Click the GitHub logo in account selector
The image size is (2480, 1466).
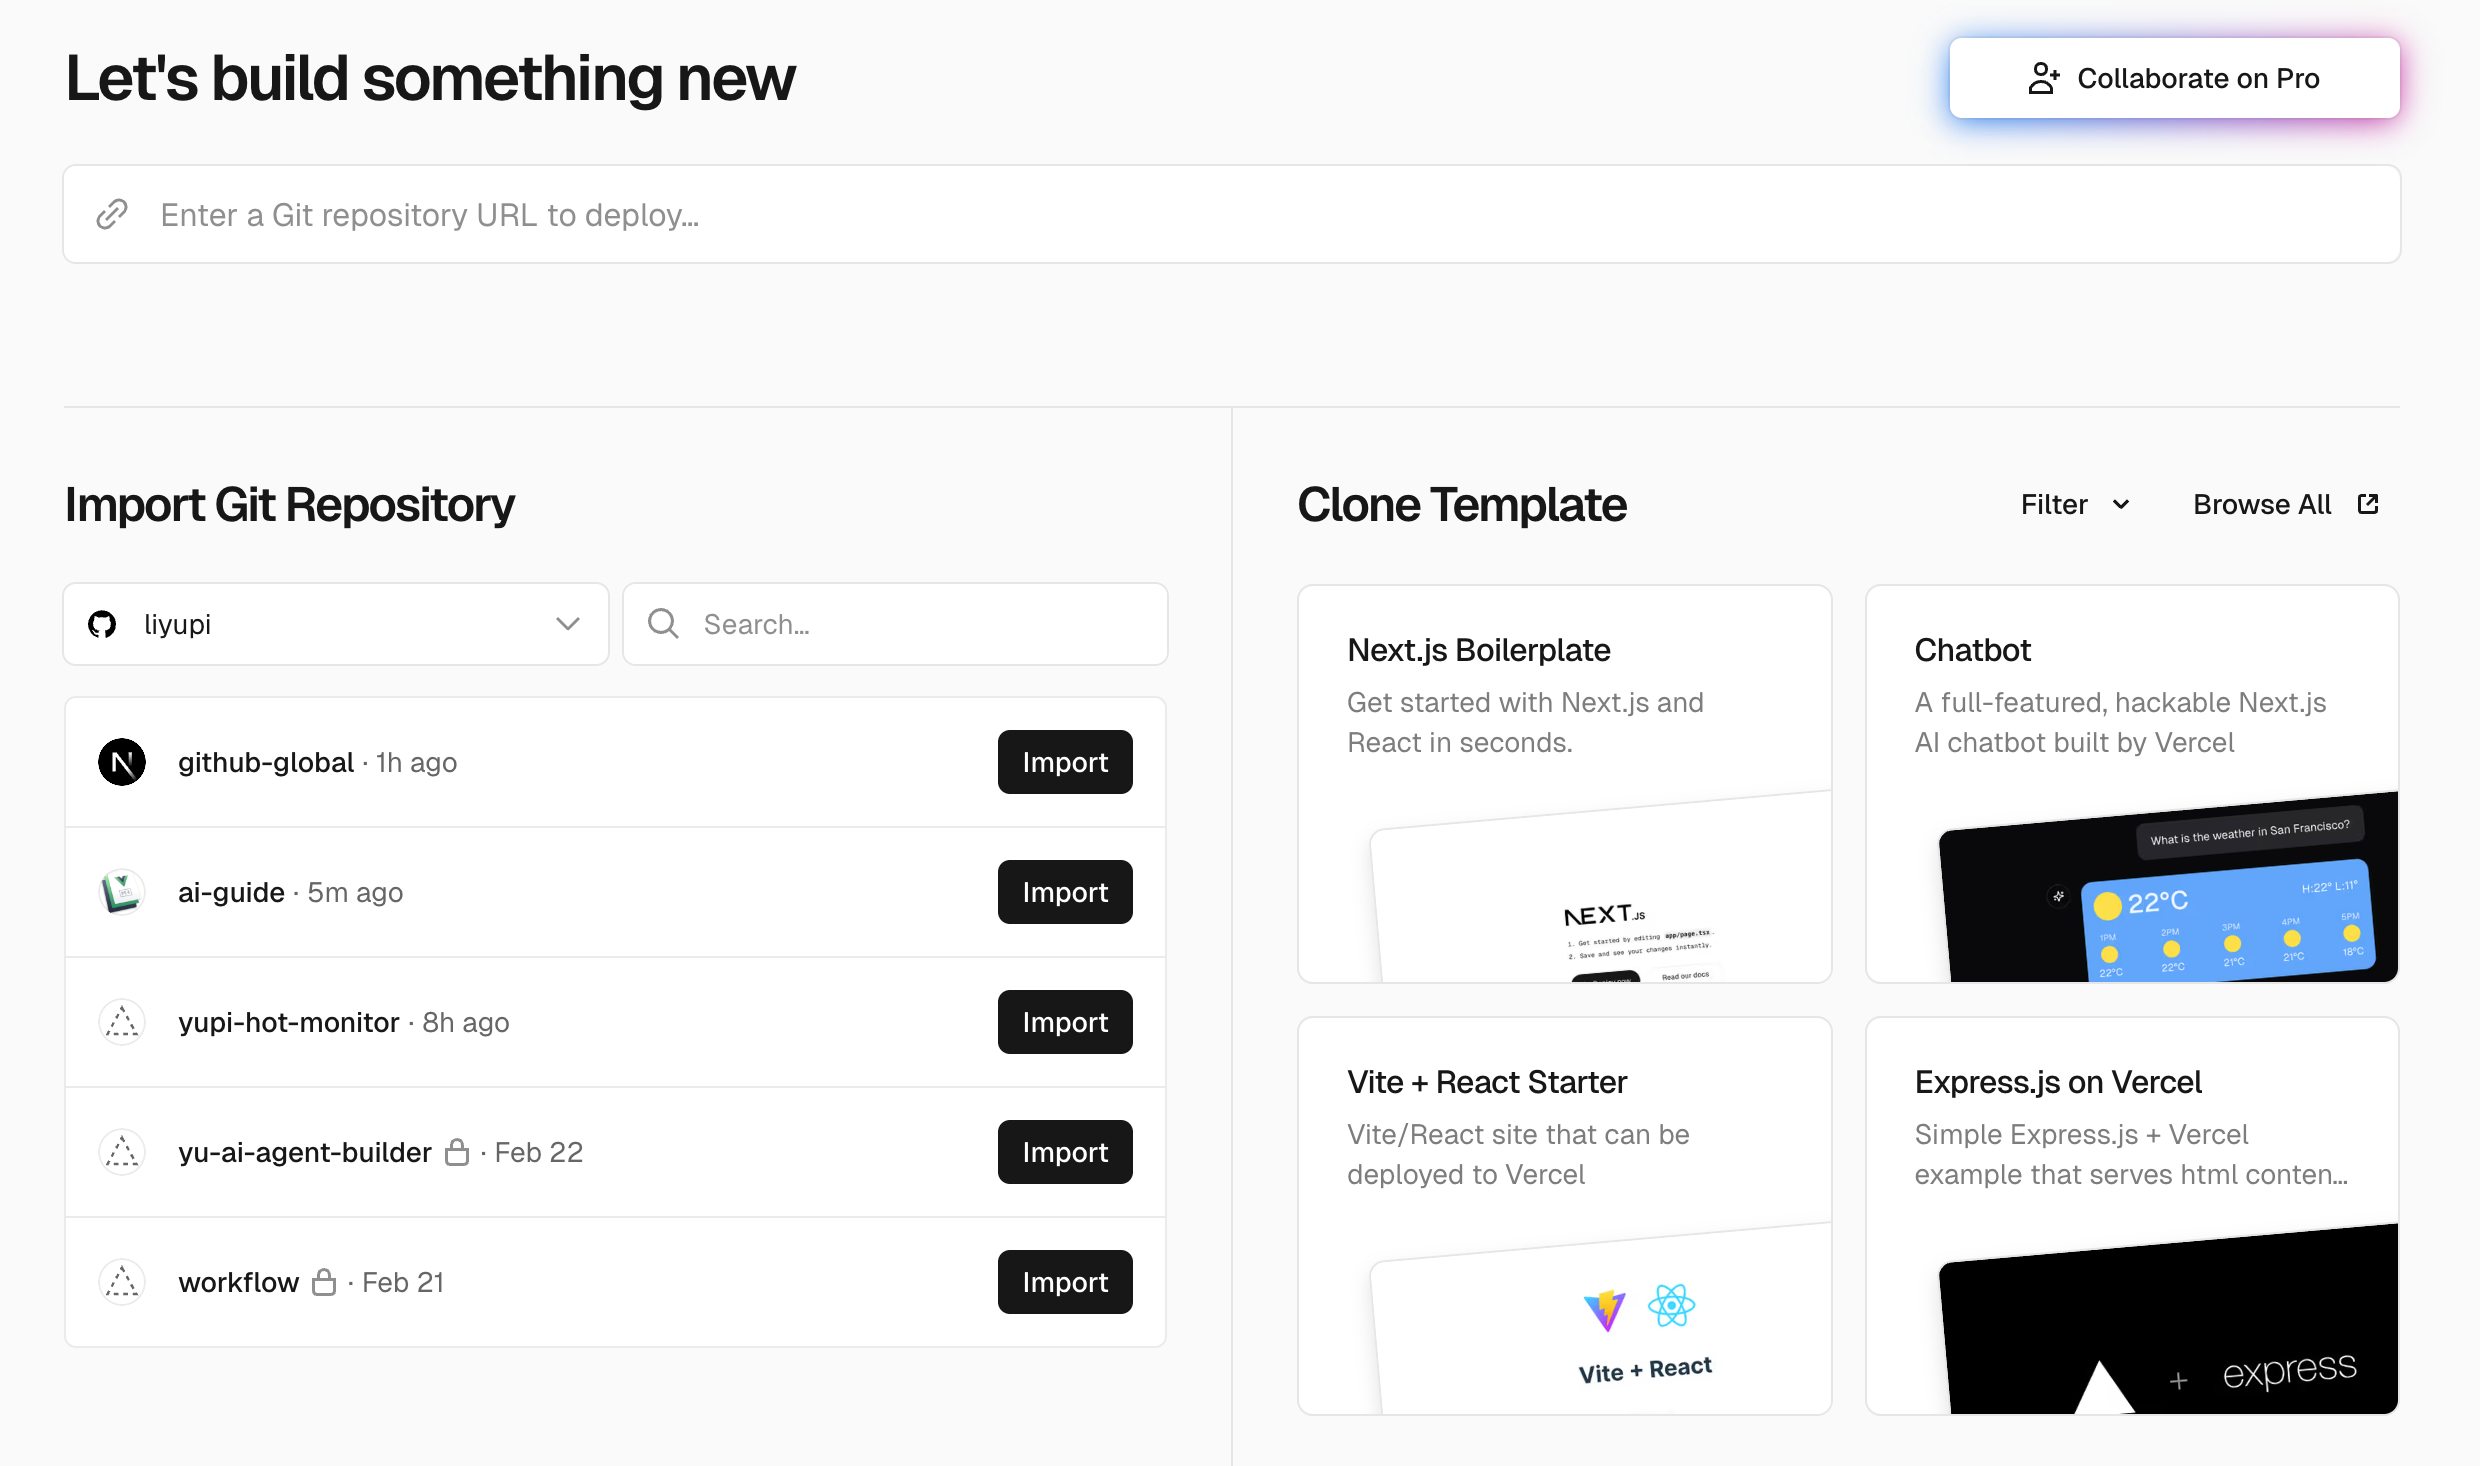(102, 624)
